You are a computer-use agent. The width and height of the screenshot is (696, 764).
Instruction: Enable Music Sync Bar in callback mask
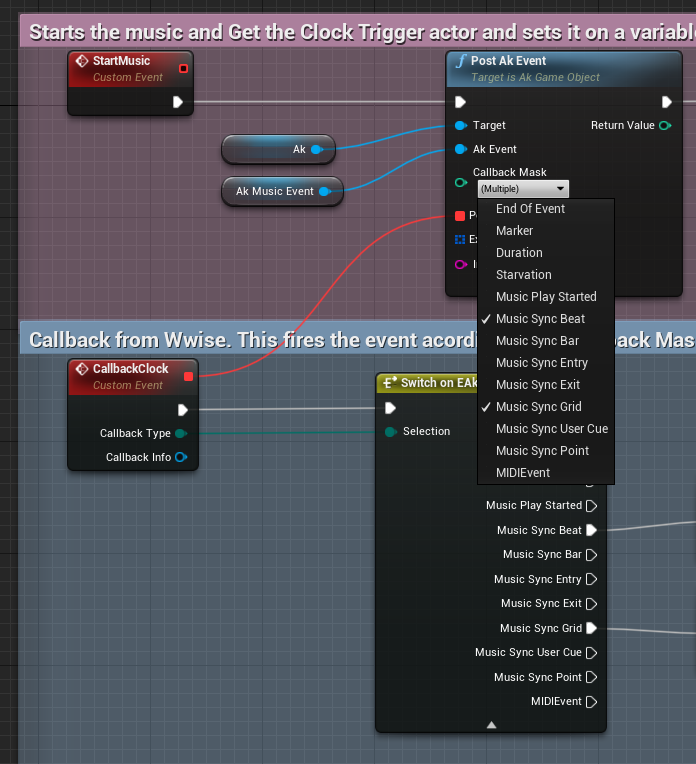coord(537,341)
